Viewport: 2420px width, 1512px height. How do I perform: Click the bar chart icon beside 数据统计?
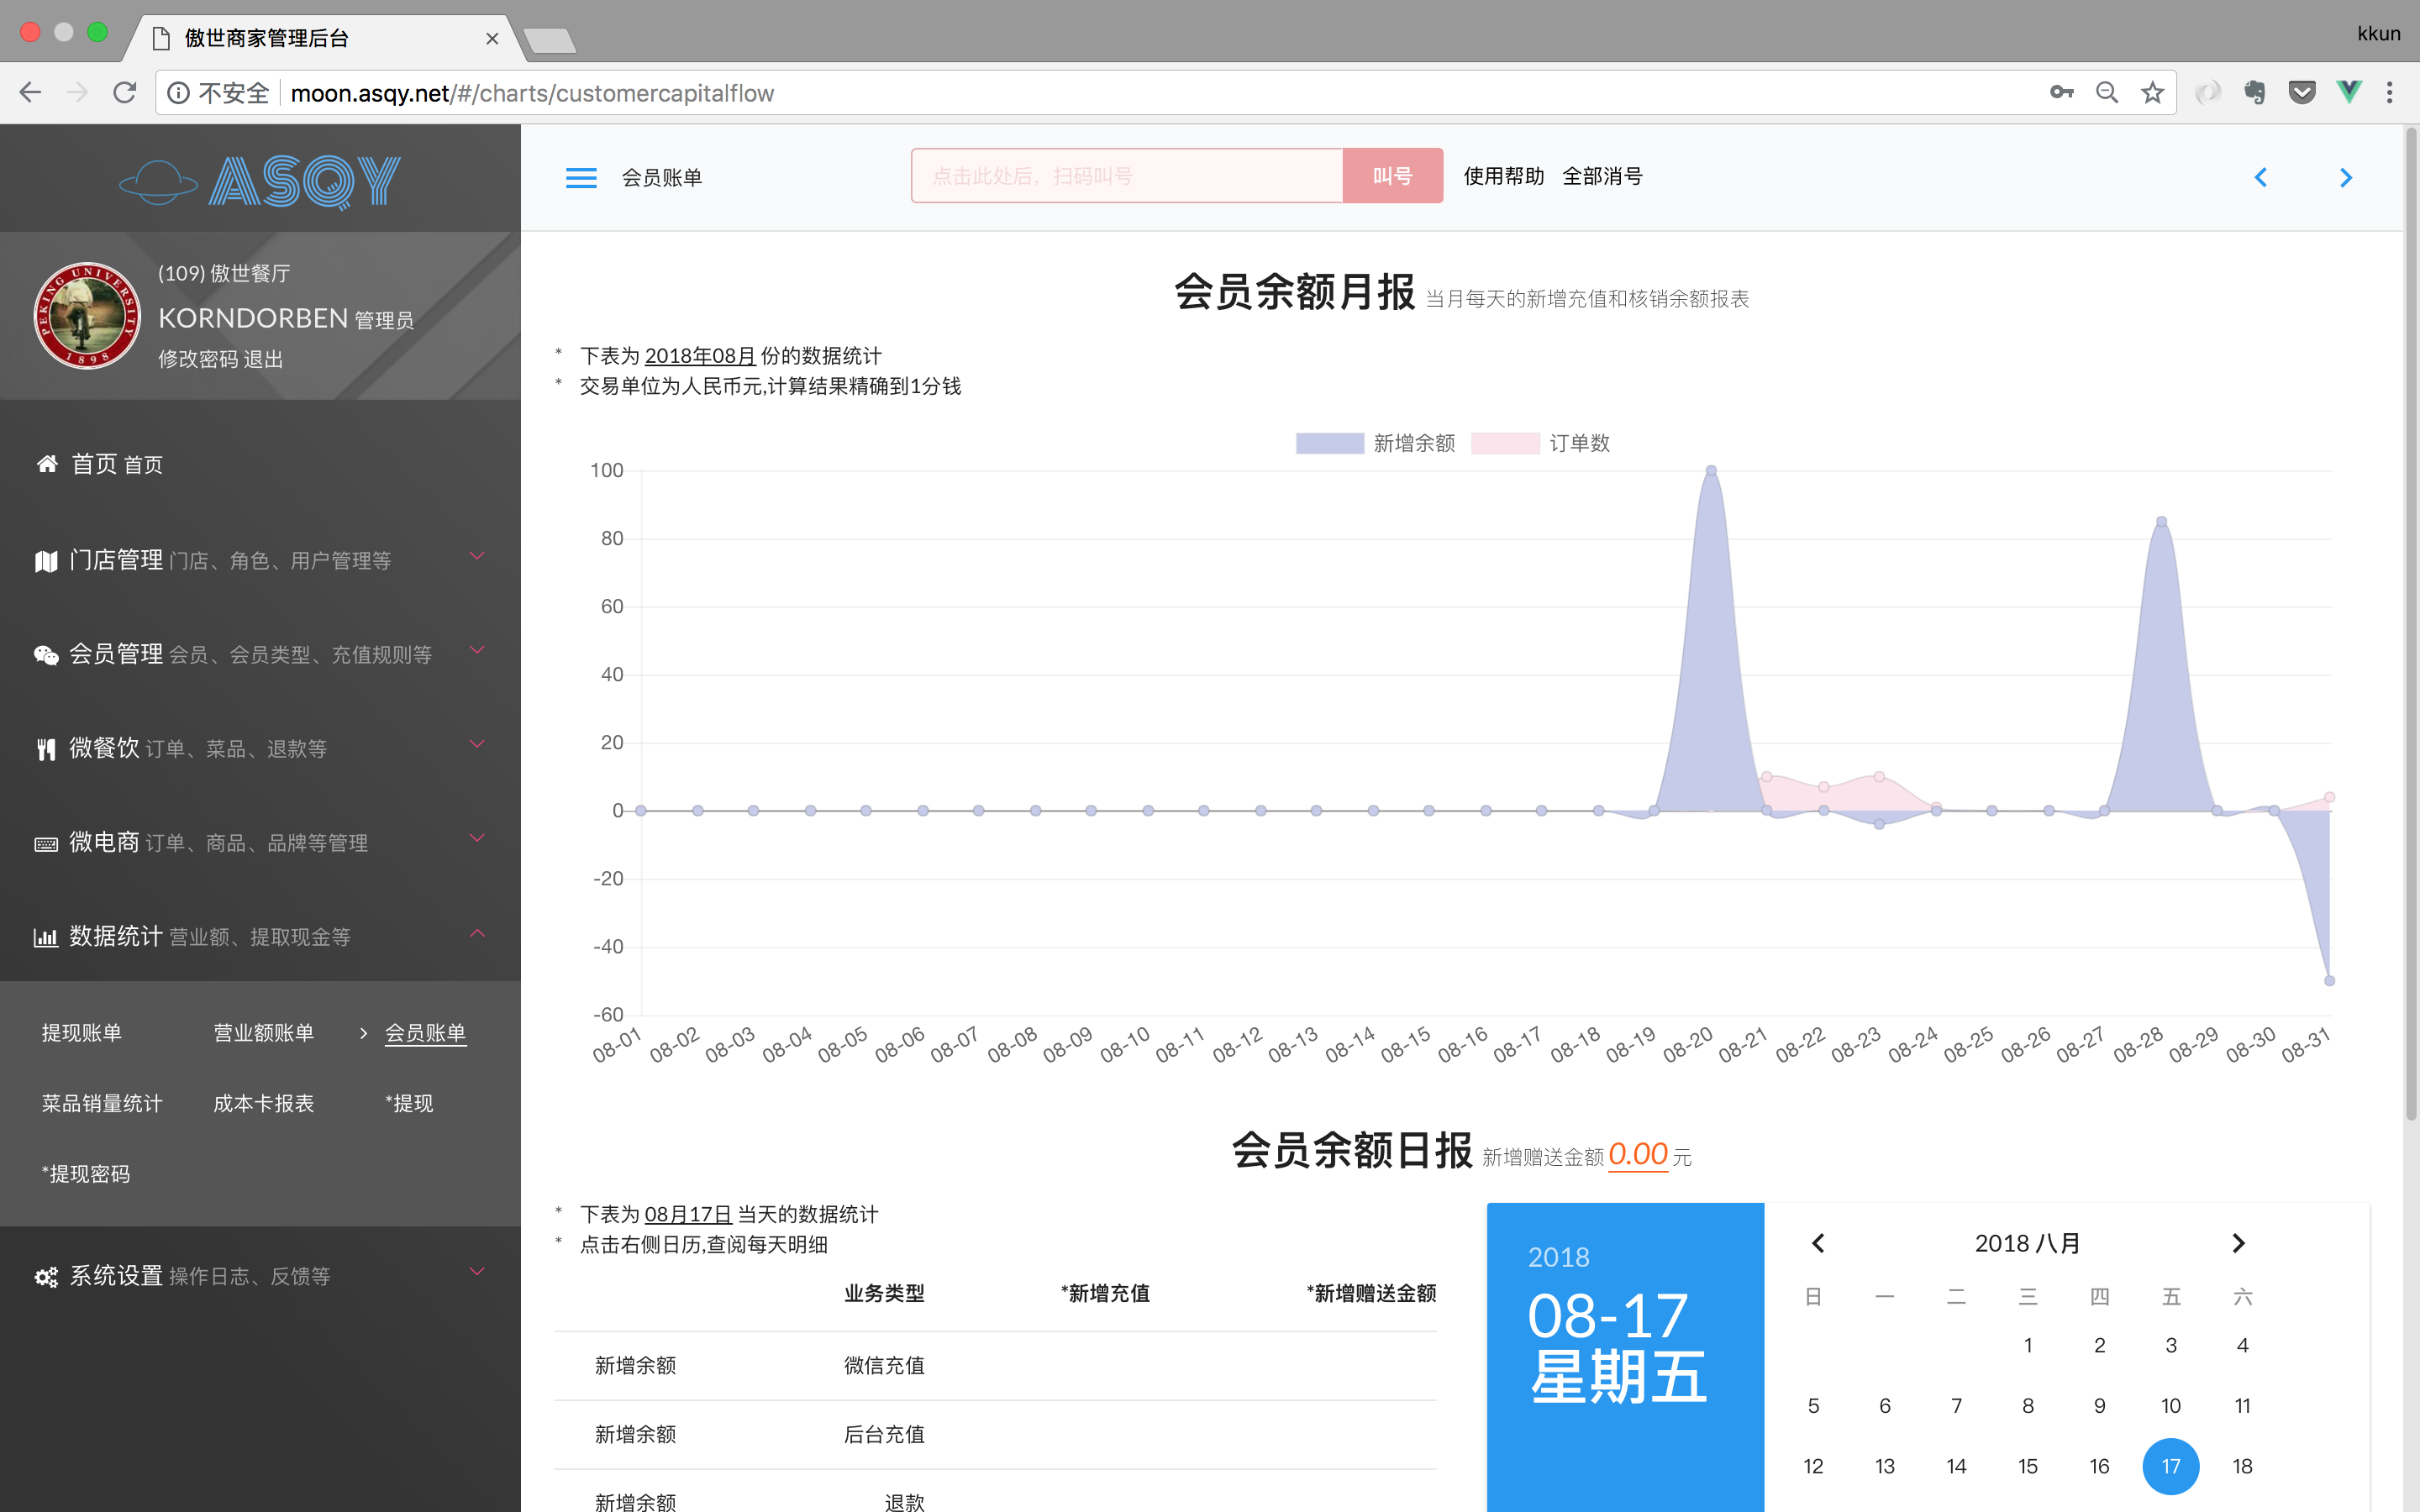point(46,937)
